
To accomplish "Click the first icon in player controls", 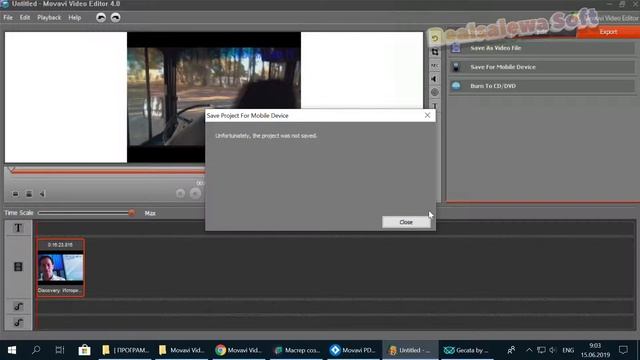I will coord(16,194).
